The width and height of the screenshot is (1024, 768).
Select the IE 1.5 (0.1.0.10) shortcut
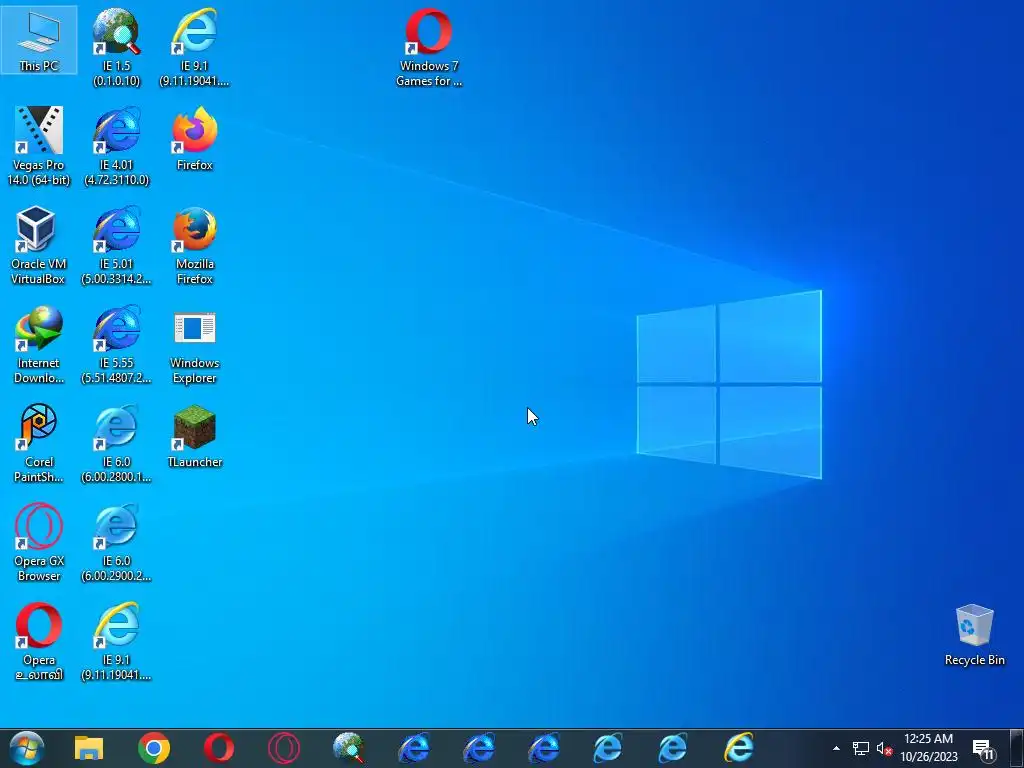116,46
